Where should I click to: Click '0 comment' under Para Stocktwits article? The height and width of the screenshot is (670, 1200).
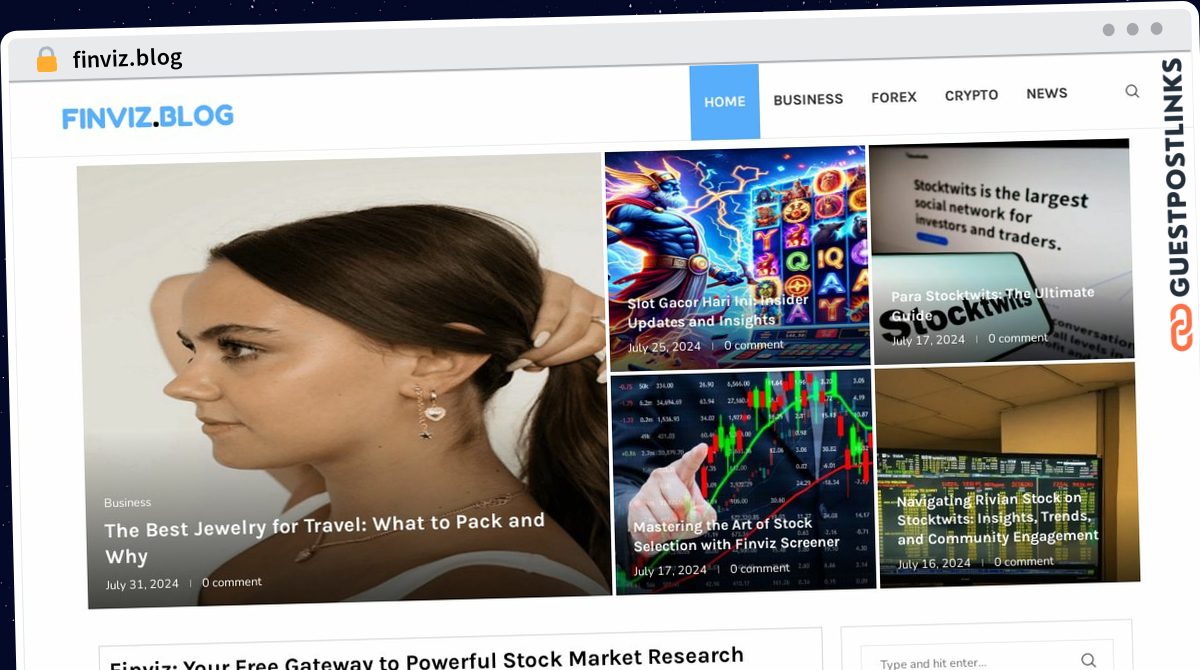pos(1018,338)
